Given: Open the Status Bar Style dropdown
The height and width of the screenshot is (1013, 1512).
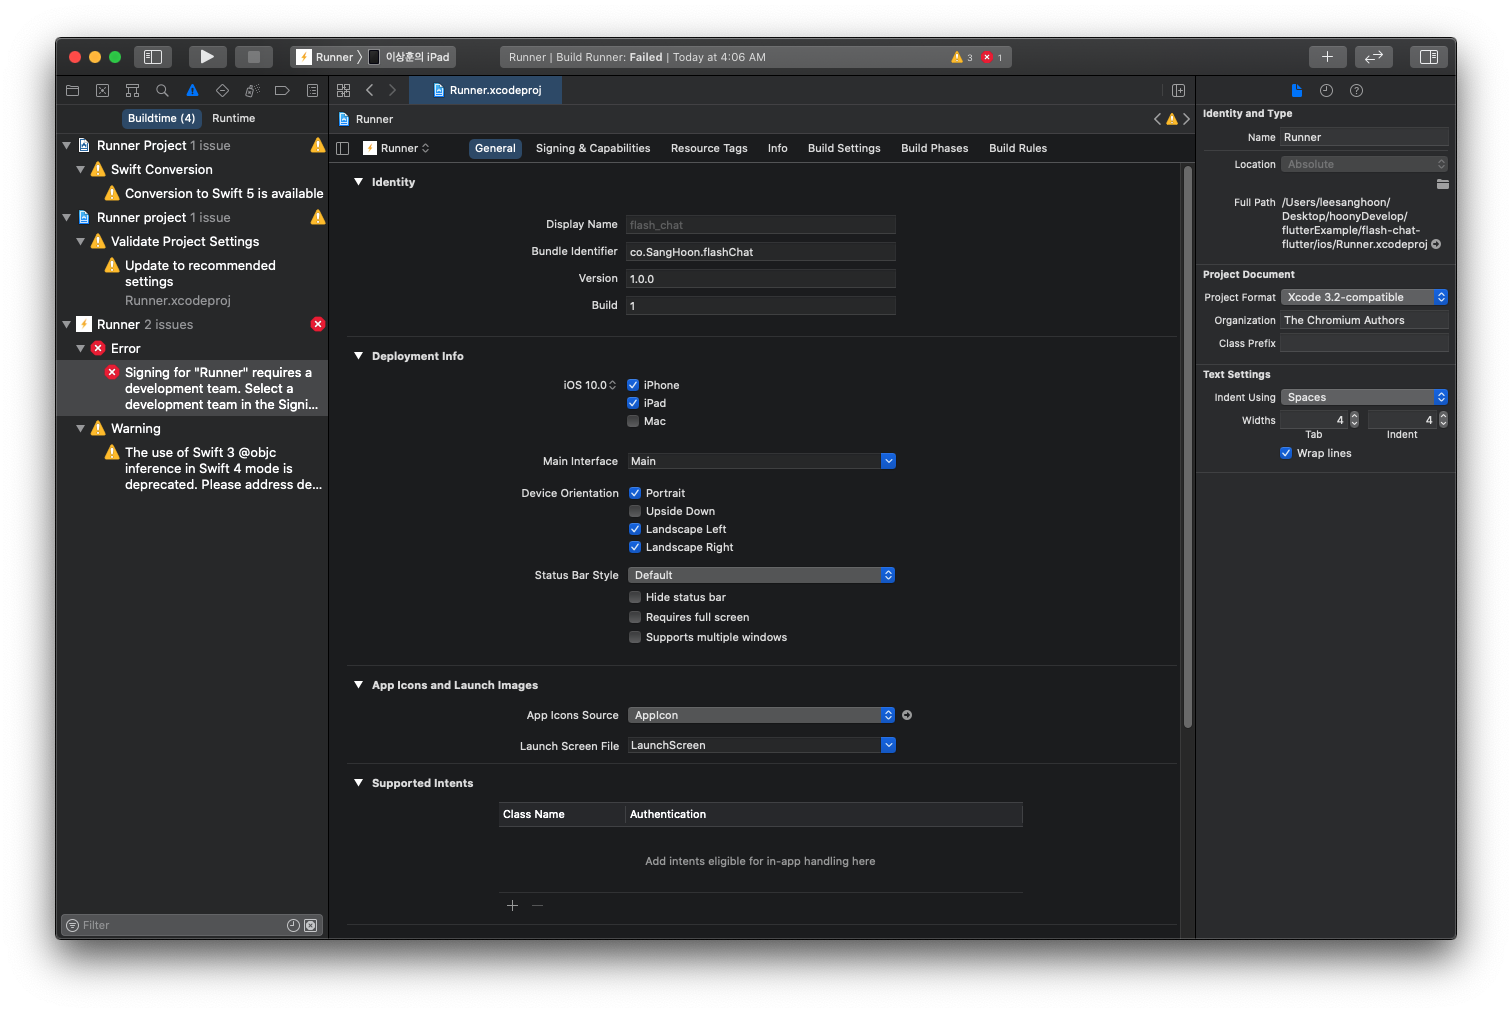Looking at the screenshot, I should [x=761, y=575].
